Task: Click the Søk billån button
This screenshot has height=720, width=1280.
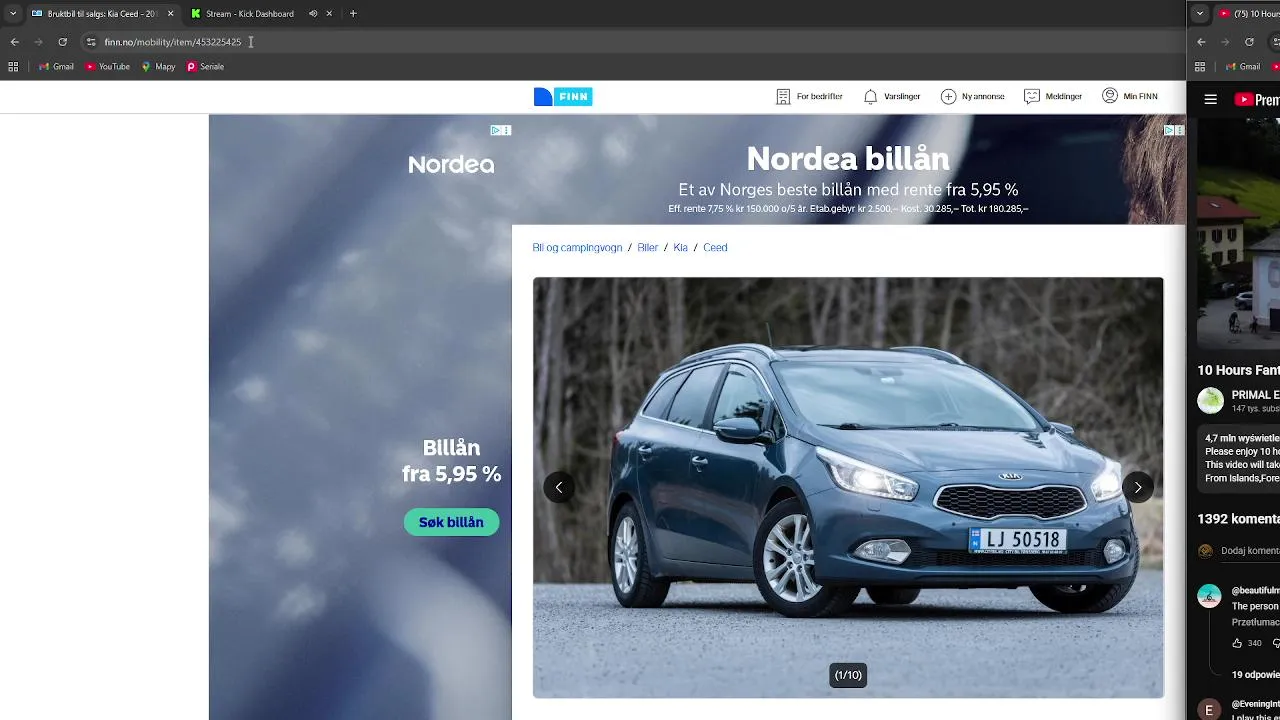Action: pos(451,522)
